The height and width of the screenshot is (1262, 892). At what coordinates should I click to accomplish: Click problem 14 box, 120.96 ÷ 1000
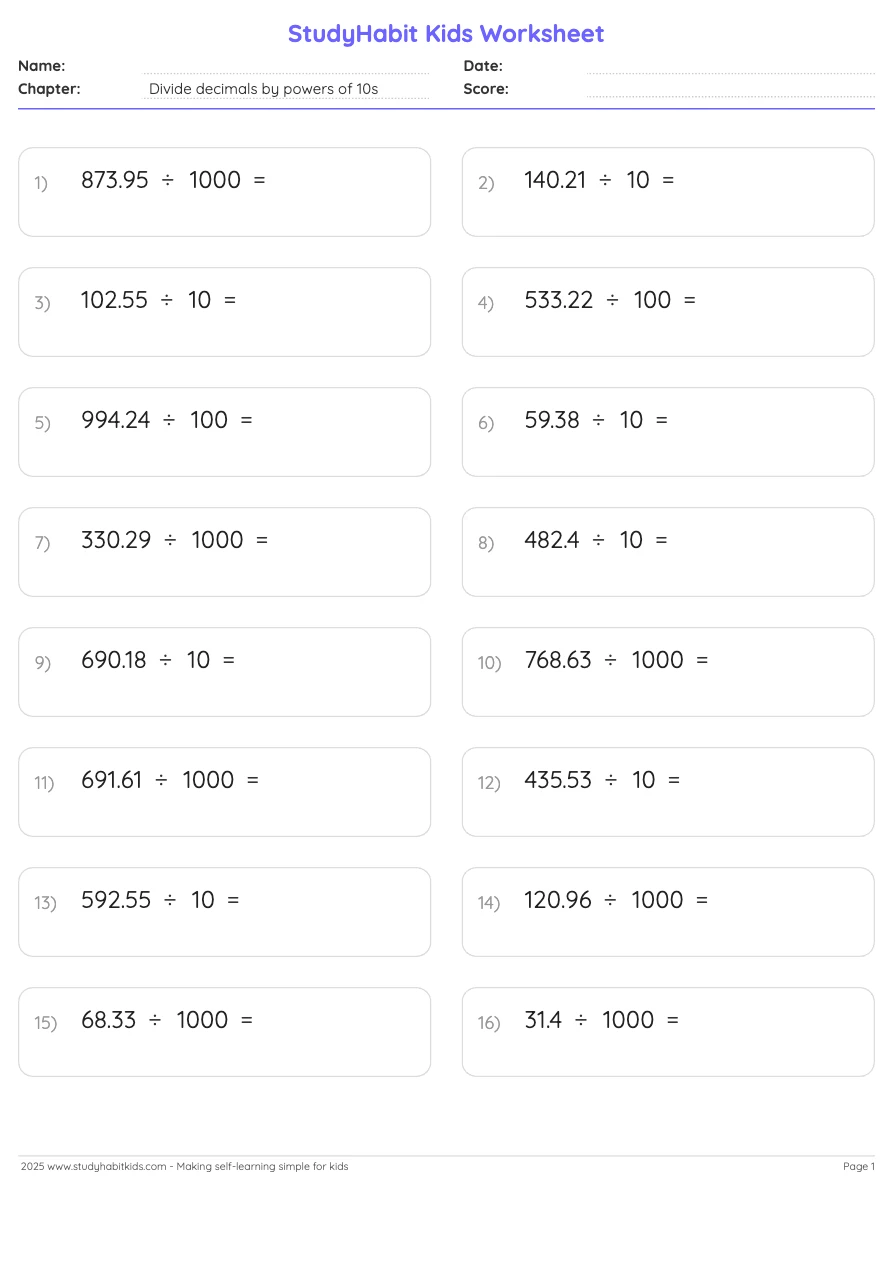[x=668, y=912]
